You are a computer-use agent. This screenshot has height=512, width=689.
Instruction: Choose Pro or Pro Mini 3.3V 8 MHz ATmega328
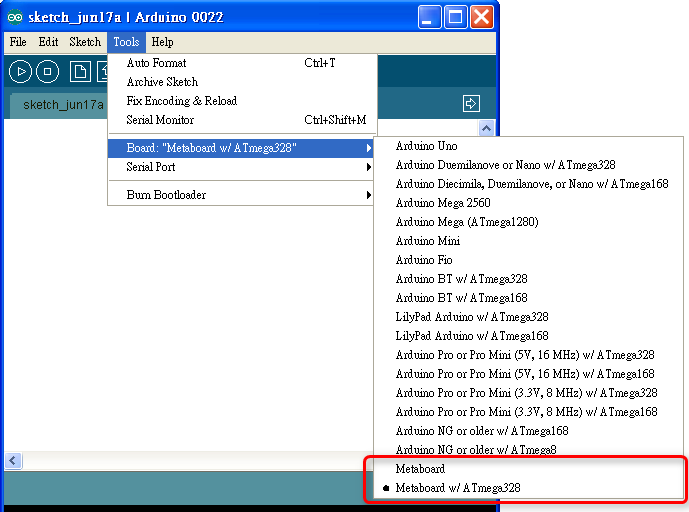[x=528, y=392]
